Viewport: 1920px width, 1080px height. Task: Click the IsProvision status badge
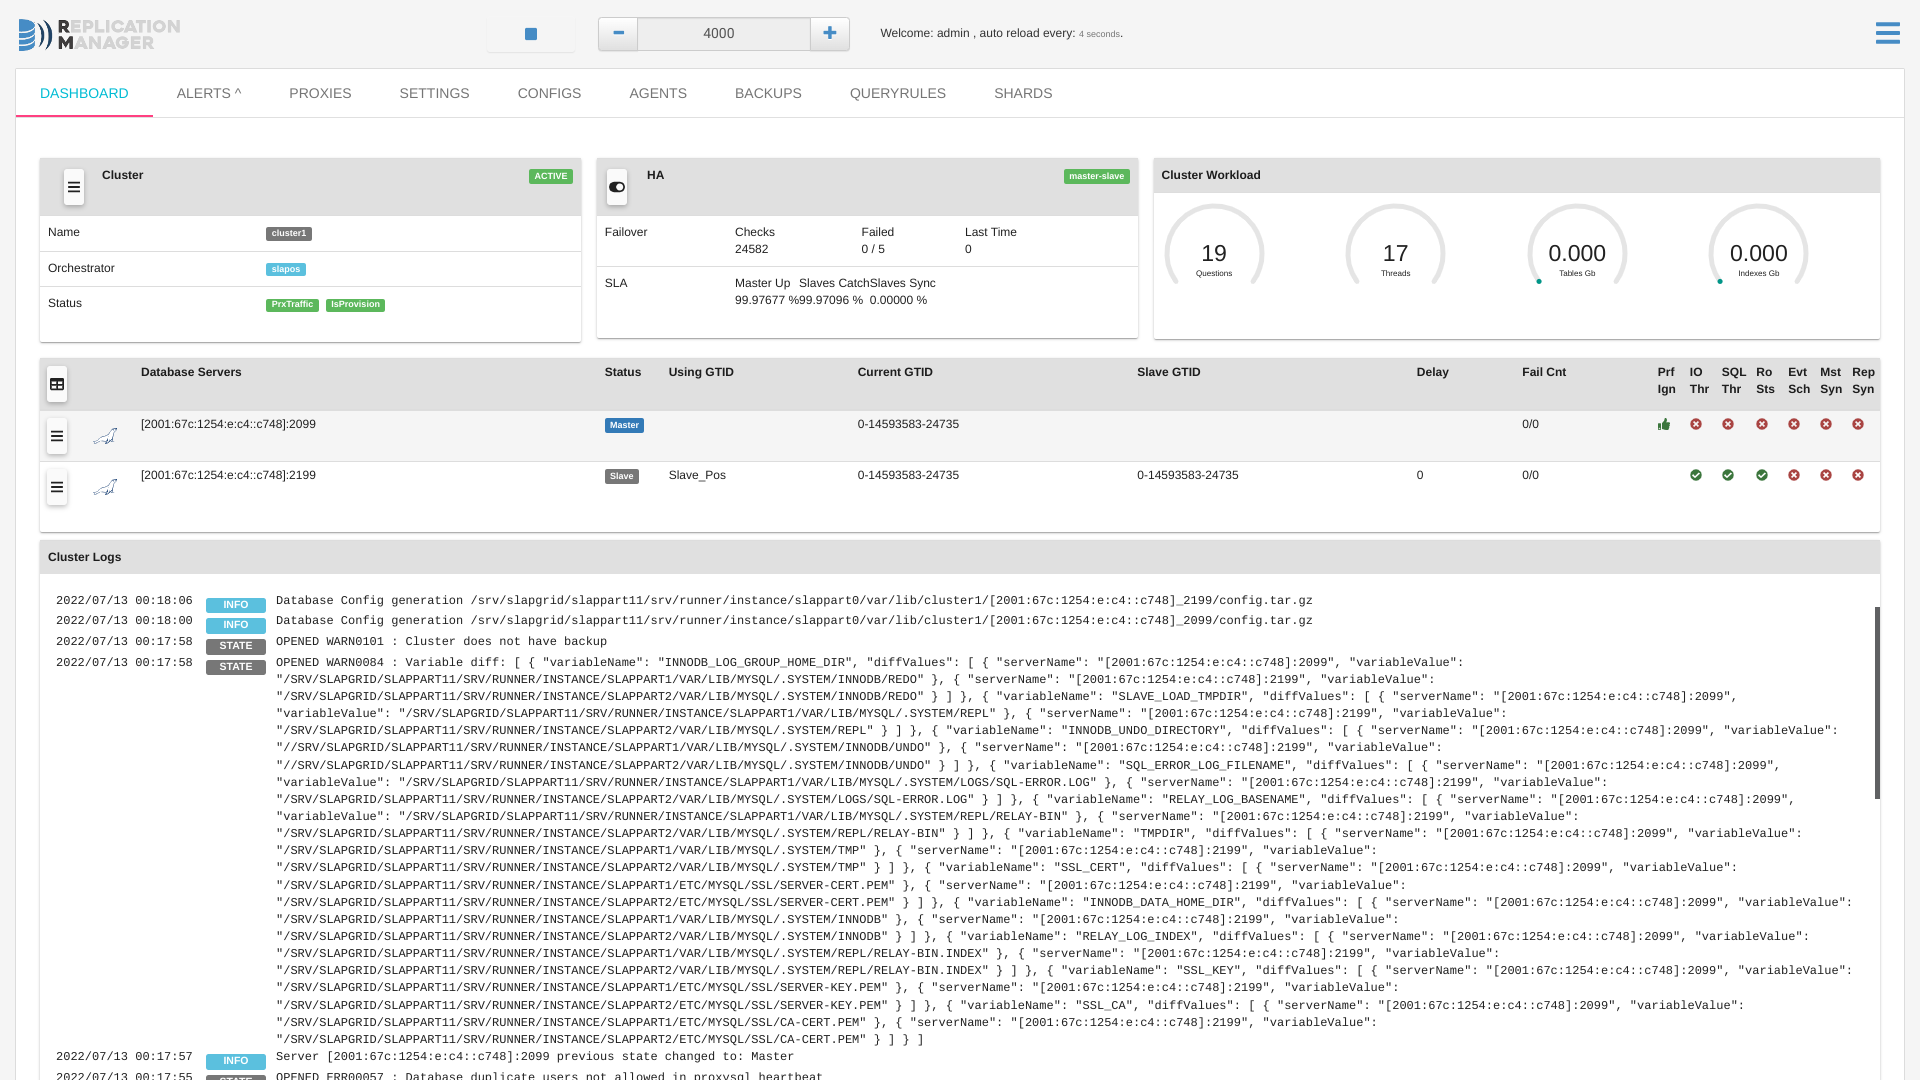click(355, 305)
